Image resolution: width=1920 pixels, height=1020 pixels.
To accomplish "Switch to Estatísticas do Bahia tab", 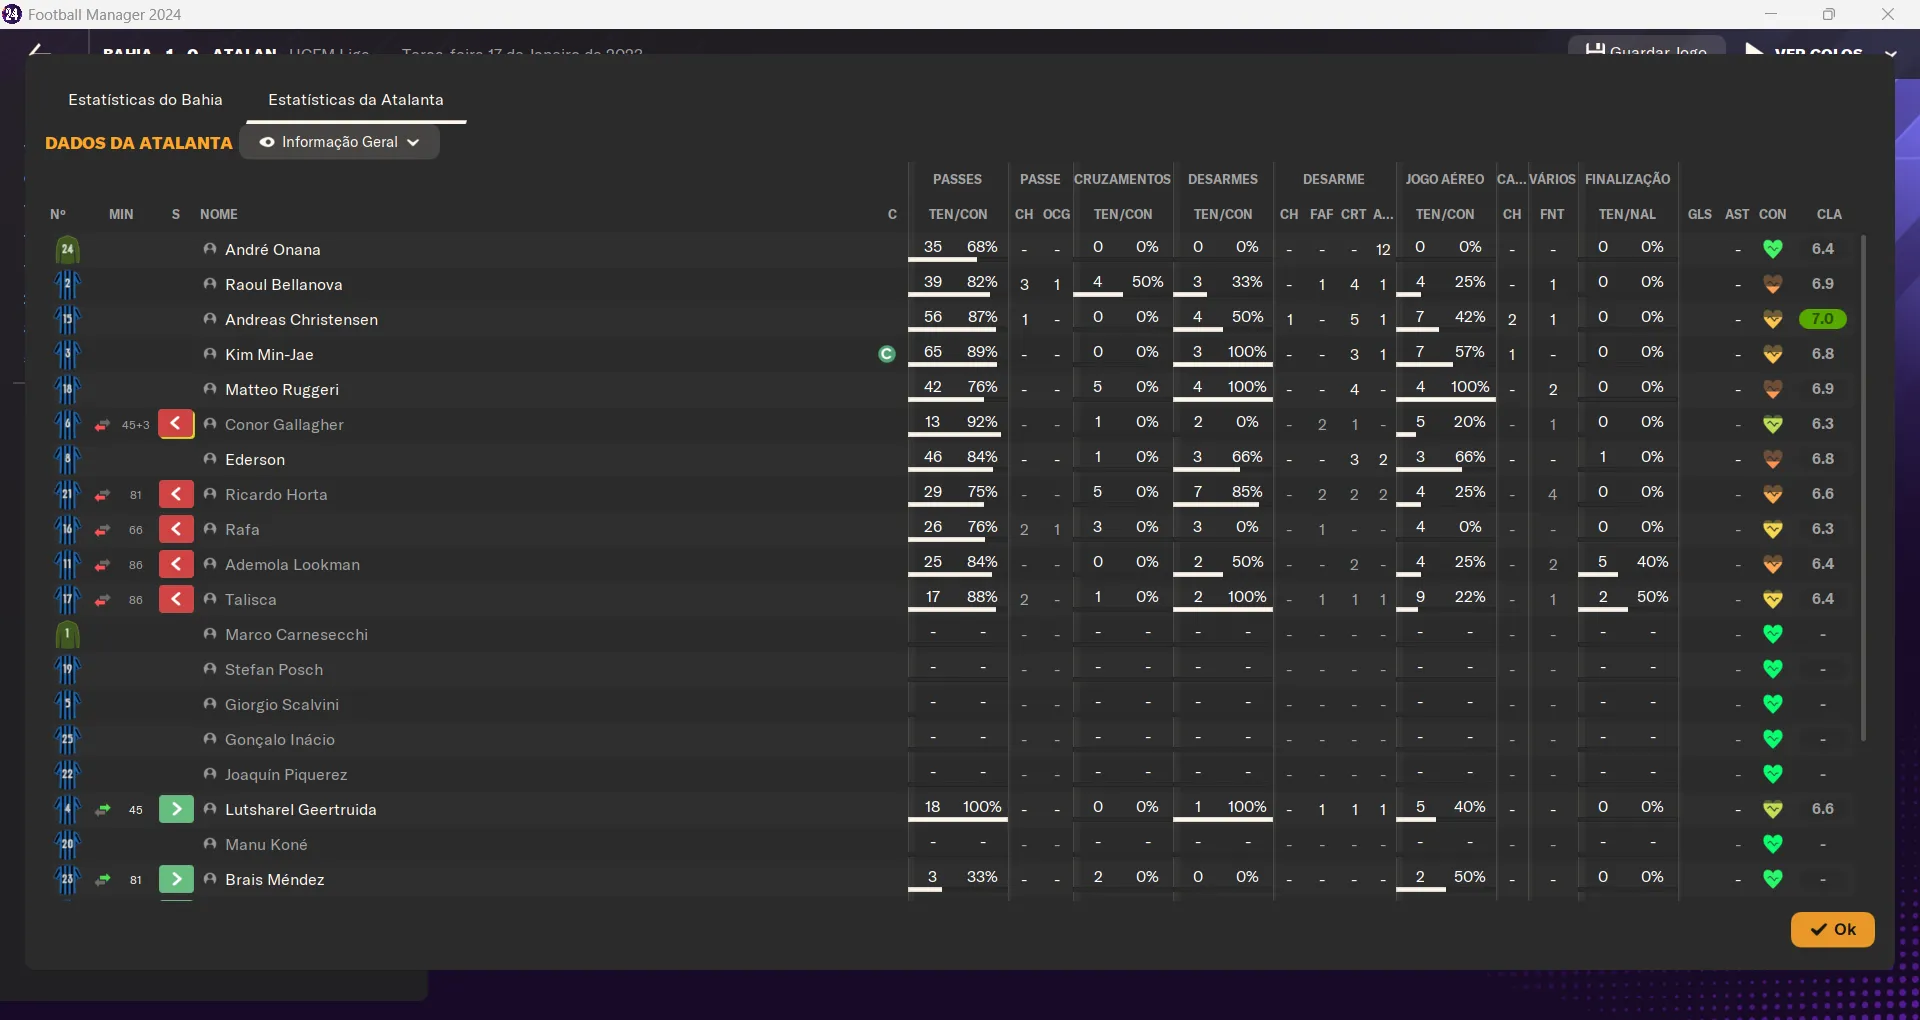I will click(x=146, y=100).
